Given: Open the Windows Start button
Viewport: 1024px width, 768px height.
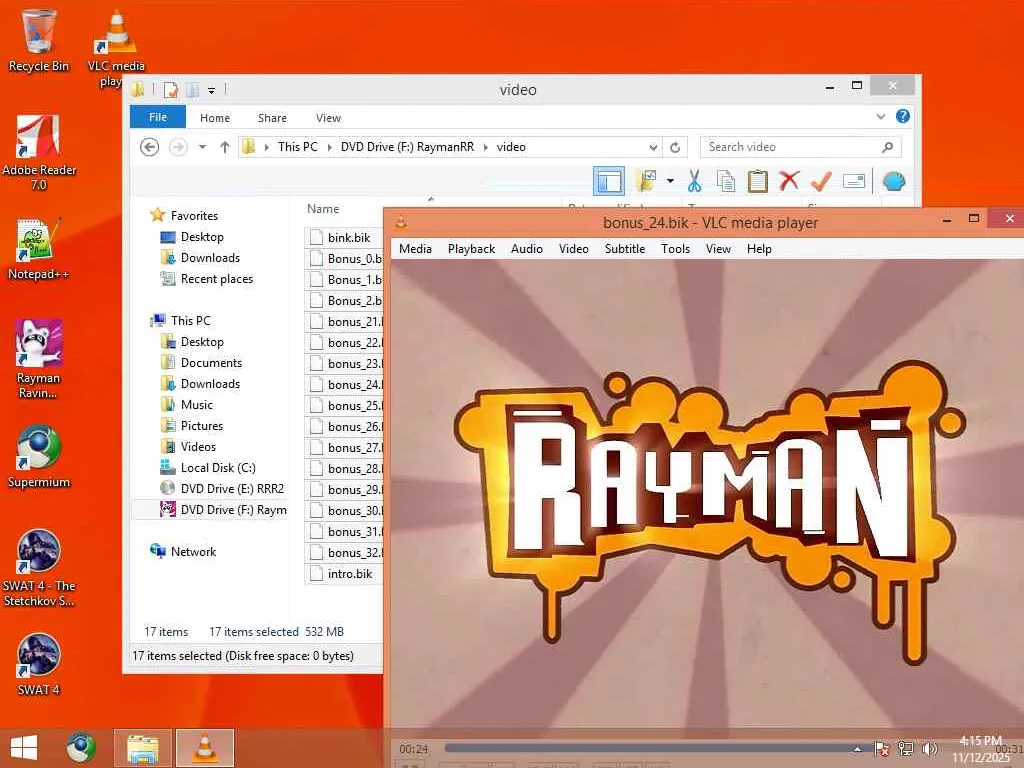Looking at the screenshot, I should pos(24,748).
